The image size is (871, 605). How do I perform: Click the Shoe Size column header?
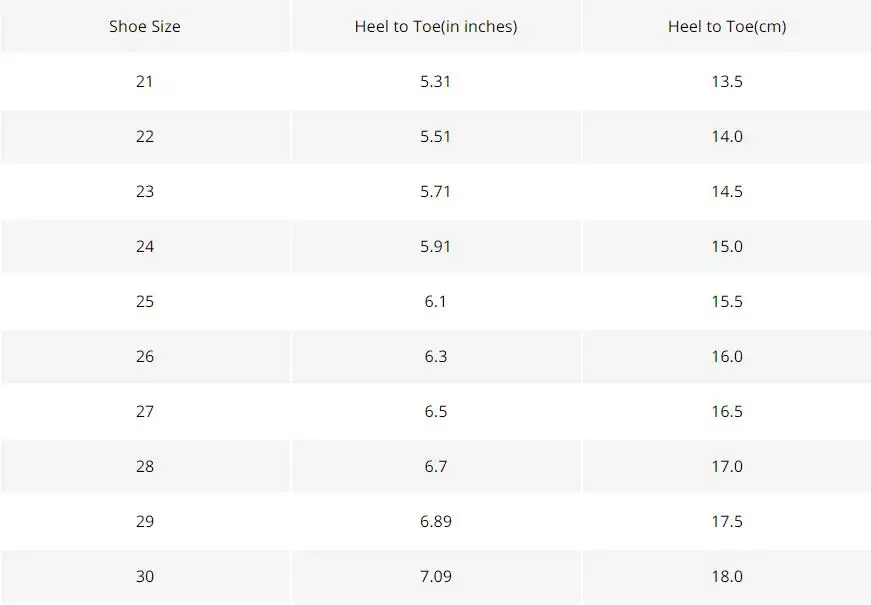point(144,27)
